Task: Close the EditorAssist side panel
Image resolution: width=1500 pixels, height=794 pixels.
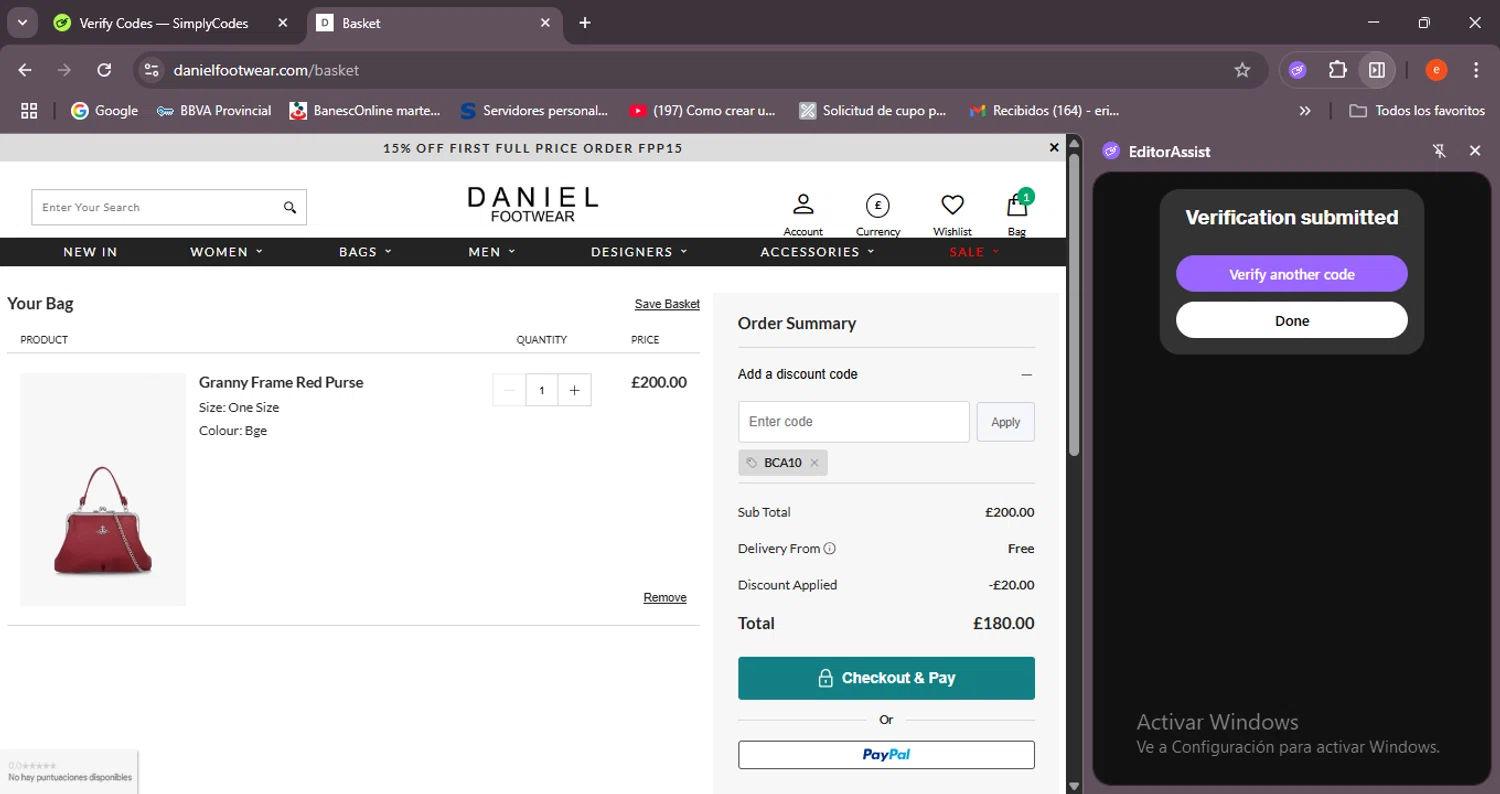Action: pyautogui.click(x=1475, y=151)
